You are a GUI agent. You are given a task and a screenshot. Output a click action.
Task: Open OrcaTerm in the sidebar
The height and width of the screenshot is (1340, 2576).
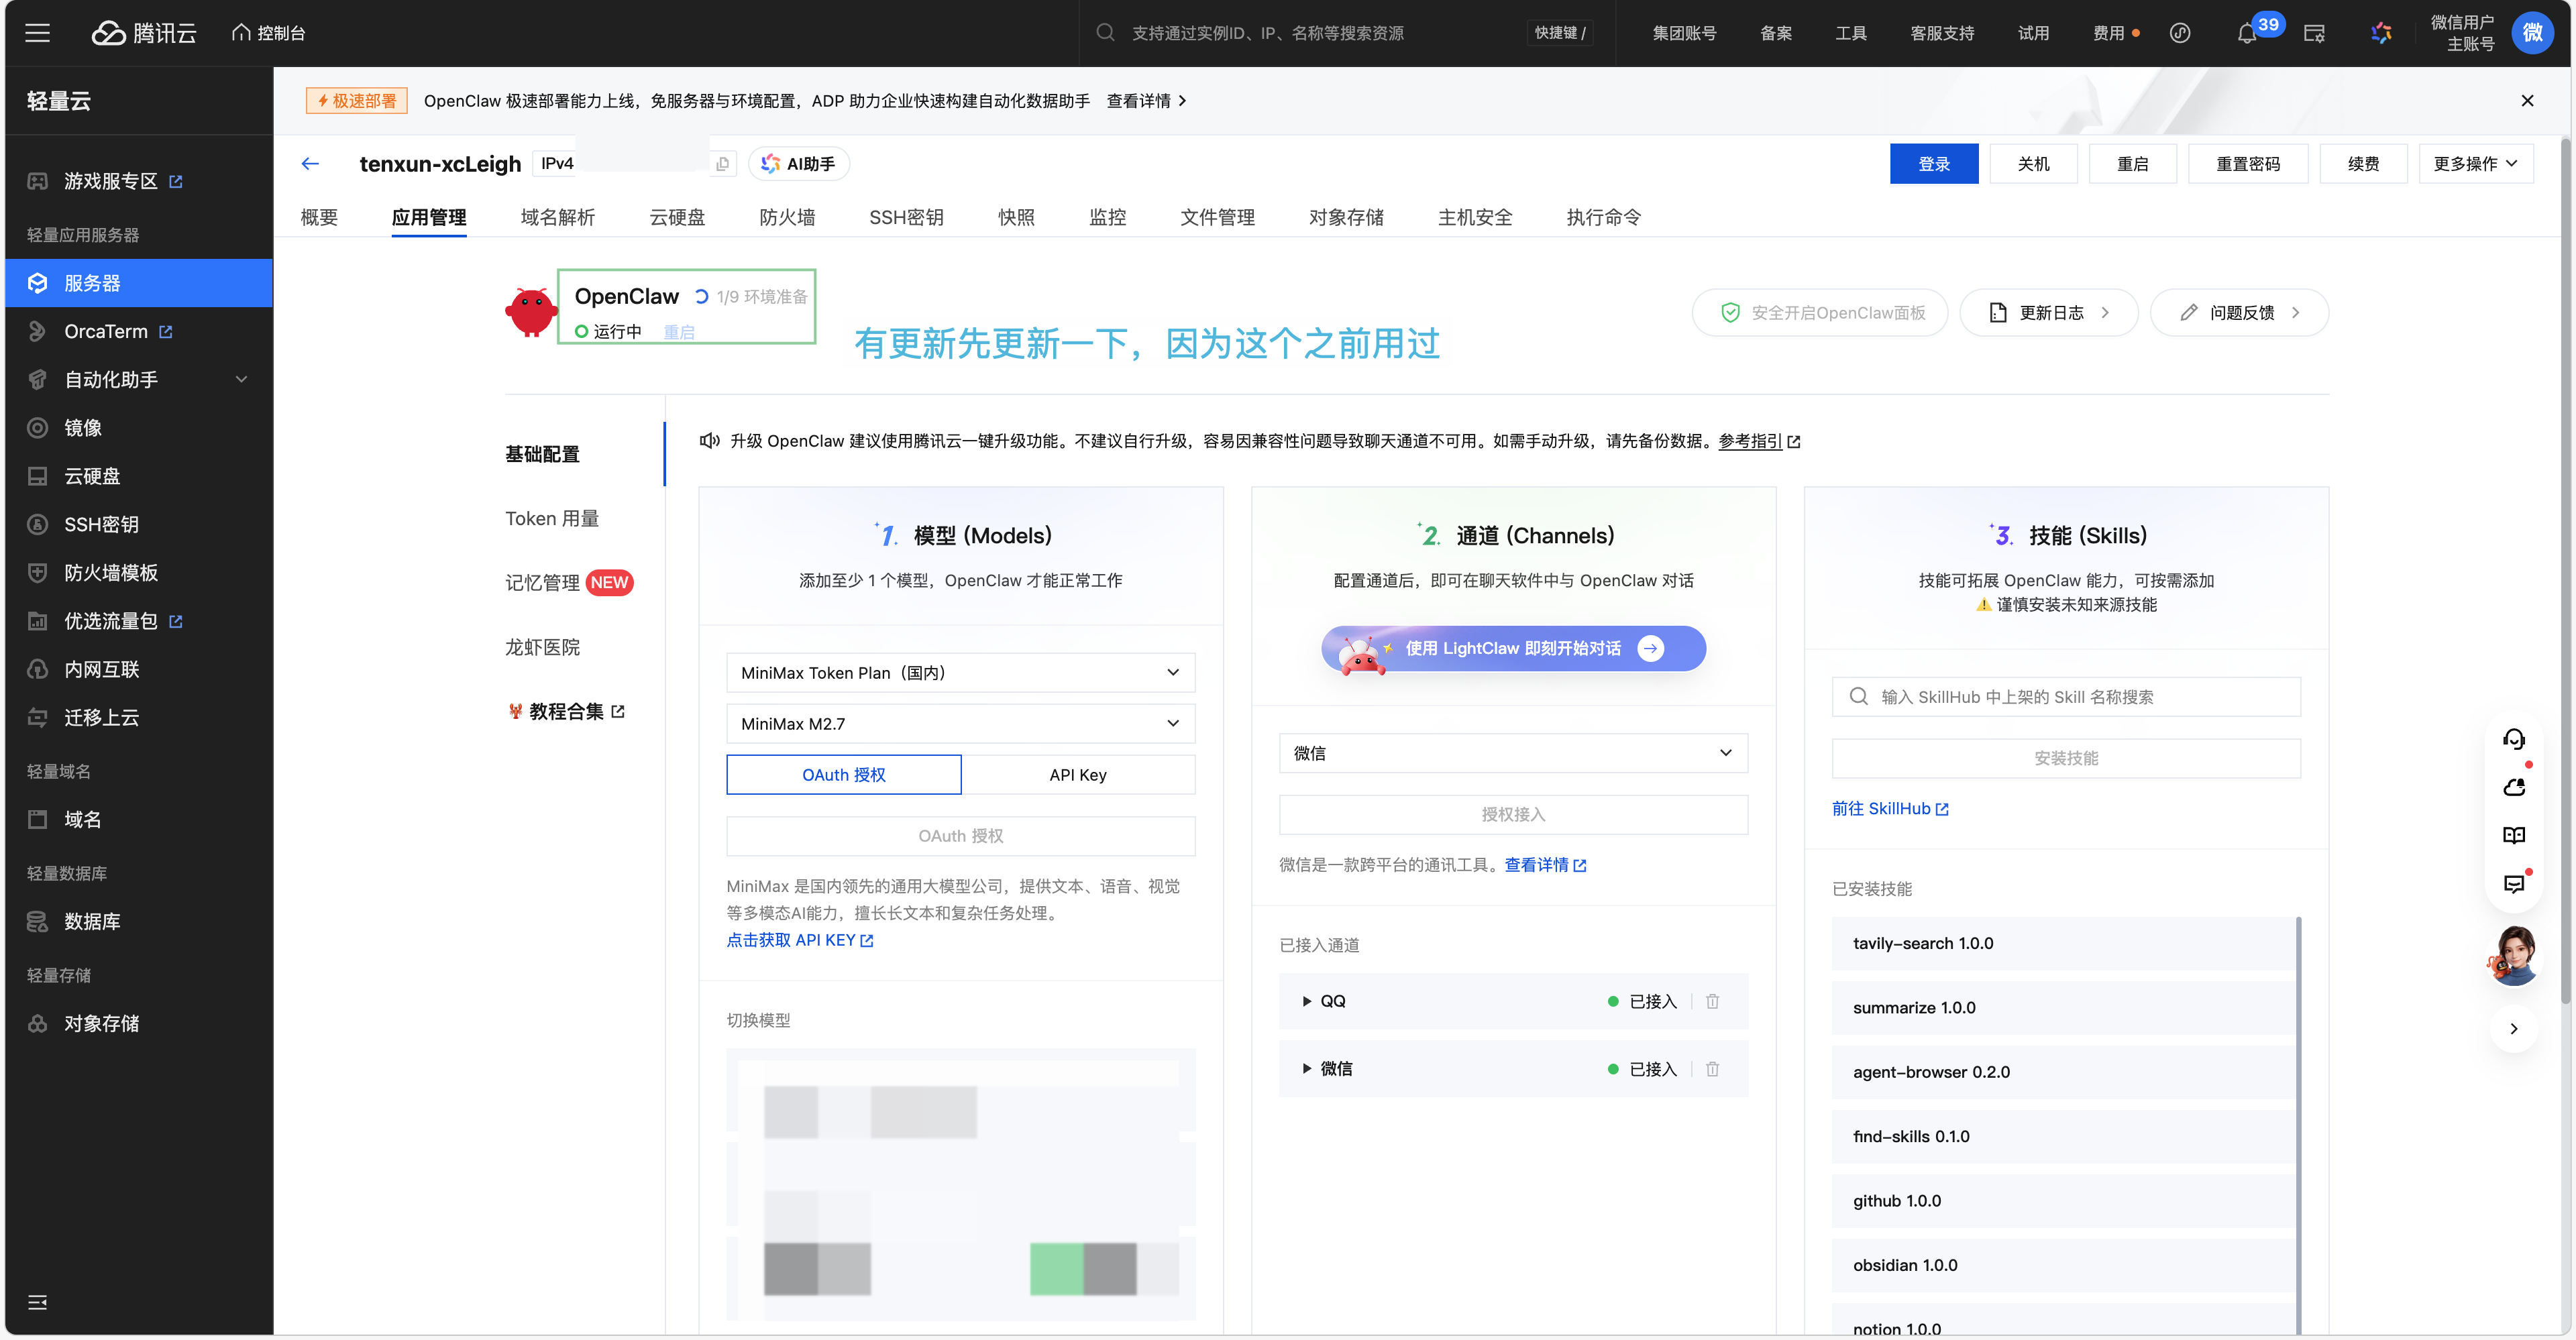106,331
